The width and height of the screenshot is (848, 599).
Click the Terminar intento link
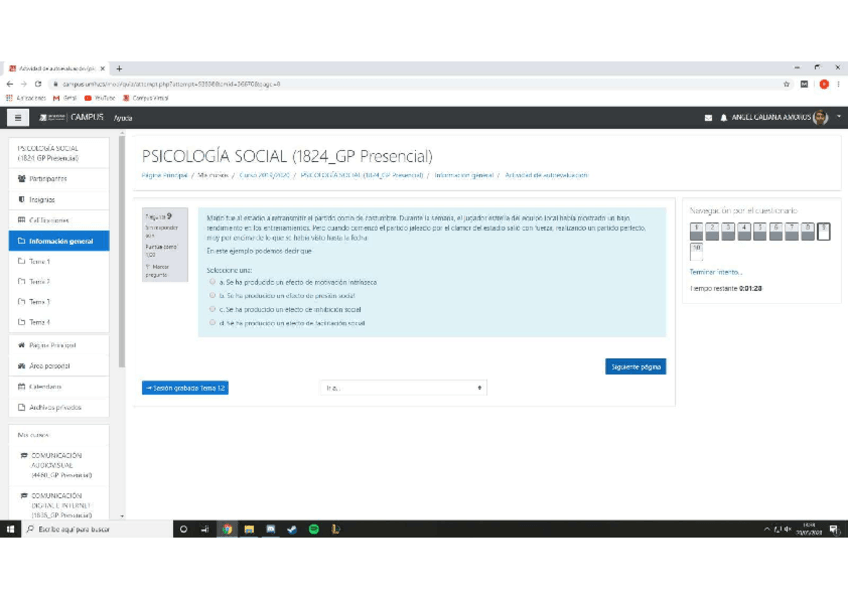[716, 272]
